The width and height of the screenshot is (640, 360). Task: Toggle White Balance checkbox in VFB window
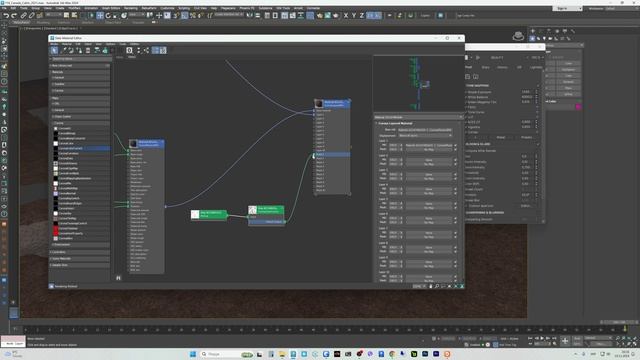pos(466,97)
